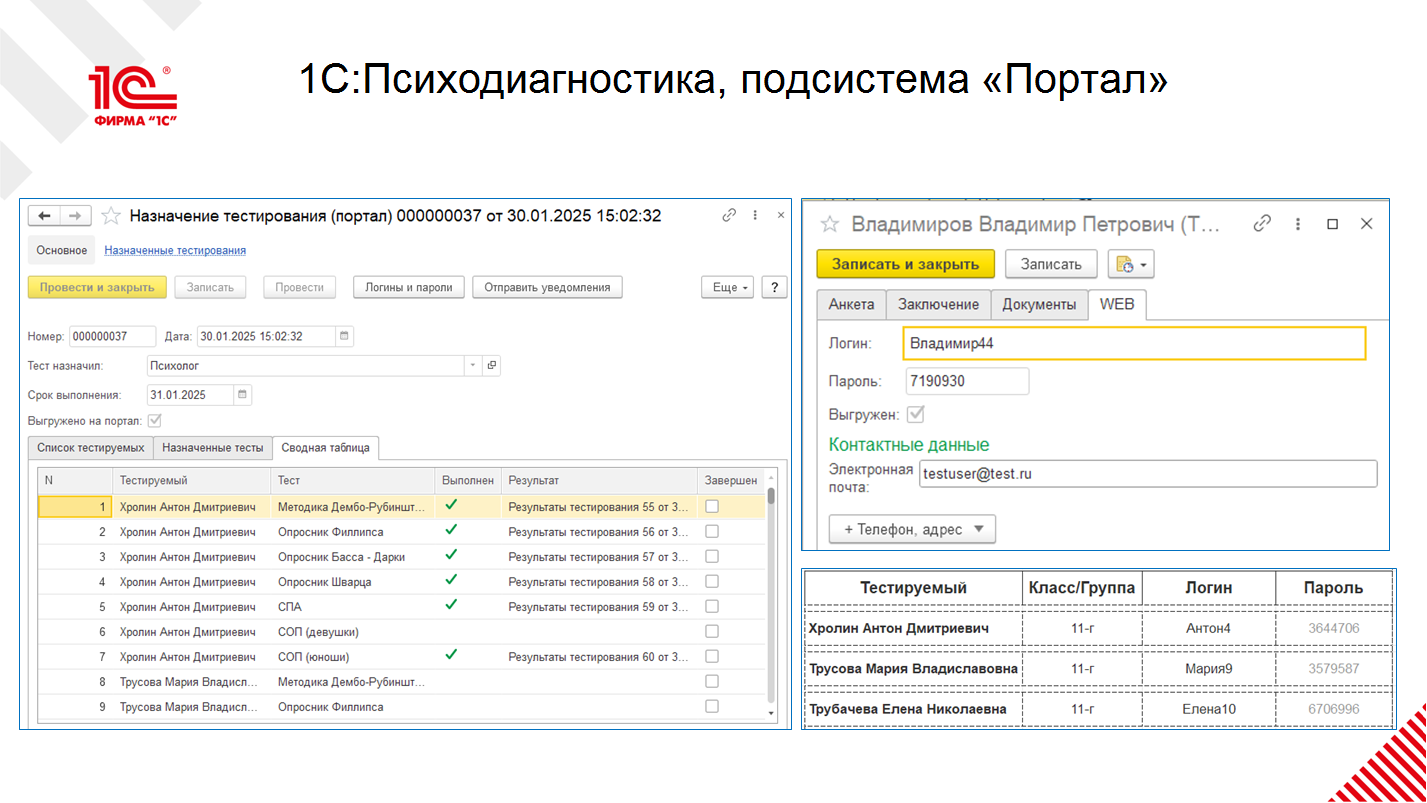Screen dimensions: 1427x803
Task: Go back with the left arrow button
Action: (44, 216)
